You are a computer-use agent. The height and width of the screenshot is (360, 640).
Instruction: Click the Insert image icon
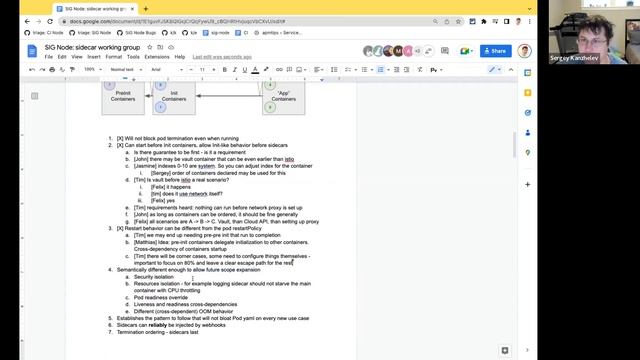point(300,70)
